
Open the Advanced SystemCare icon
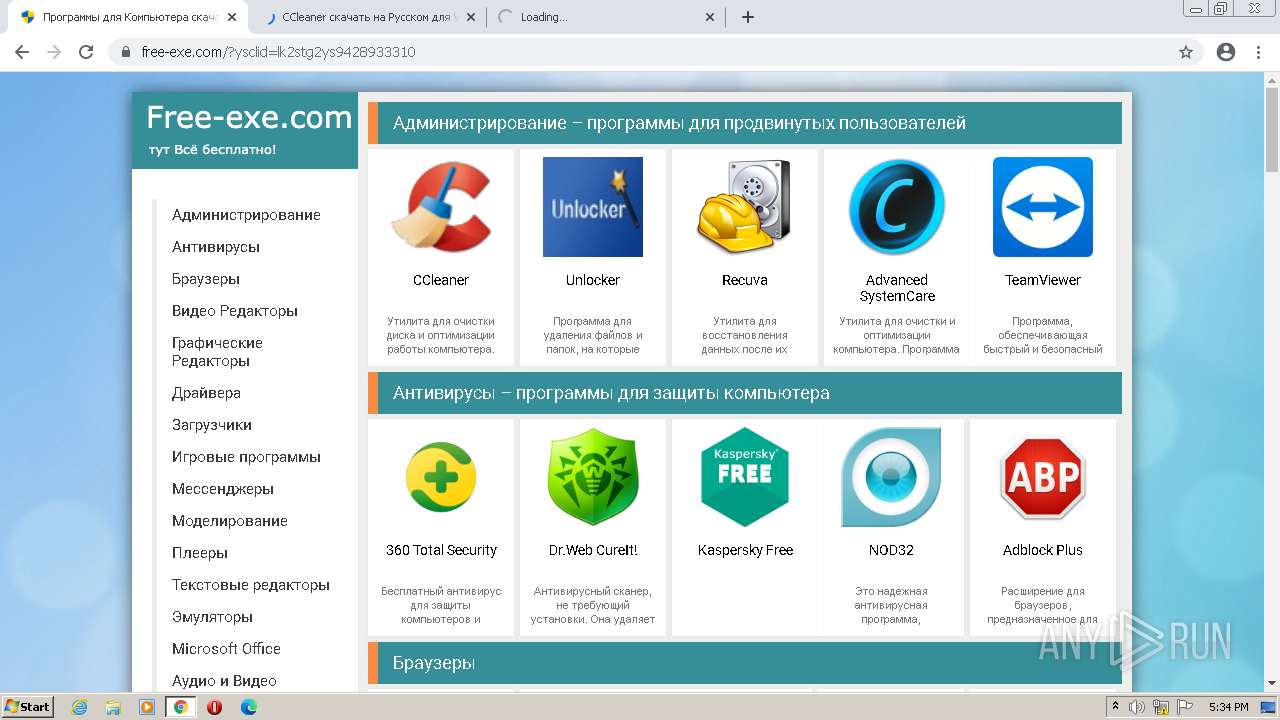(x=897, y=207)
